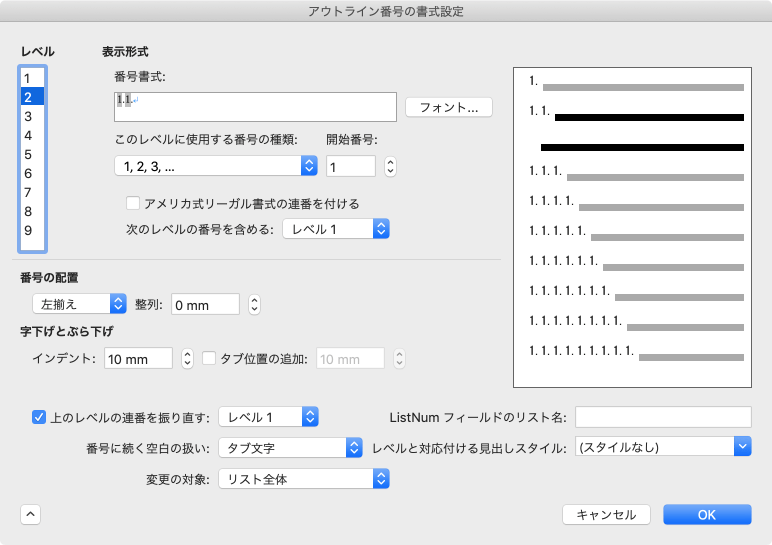Collapse the dialog with the chevron button

tap(30, 514)
